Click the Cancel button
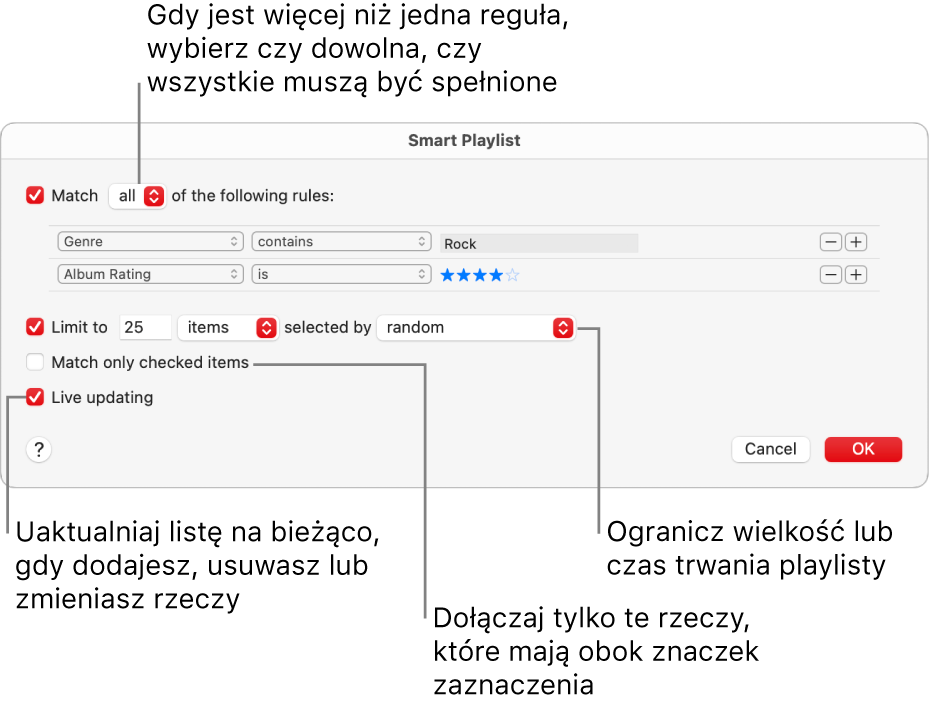931x705 pixels. 771,449
